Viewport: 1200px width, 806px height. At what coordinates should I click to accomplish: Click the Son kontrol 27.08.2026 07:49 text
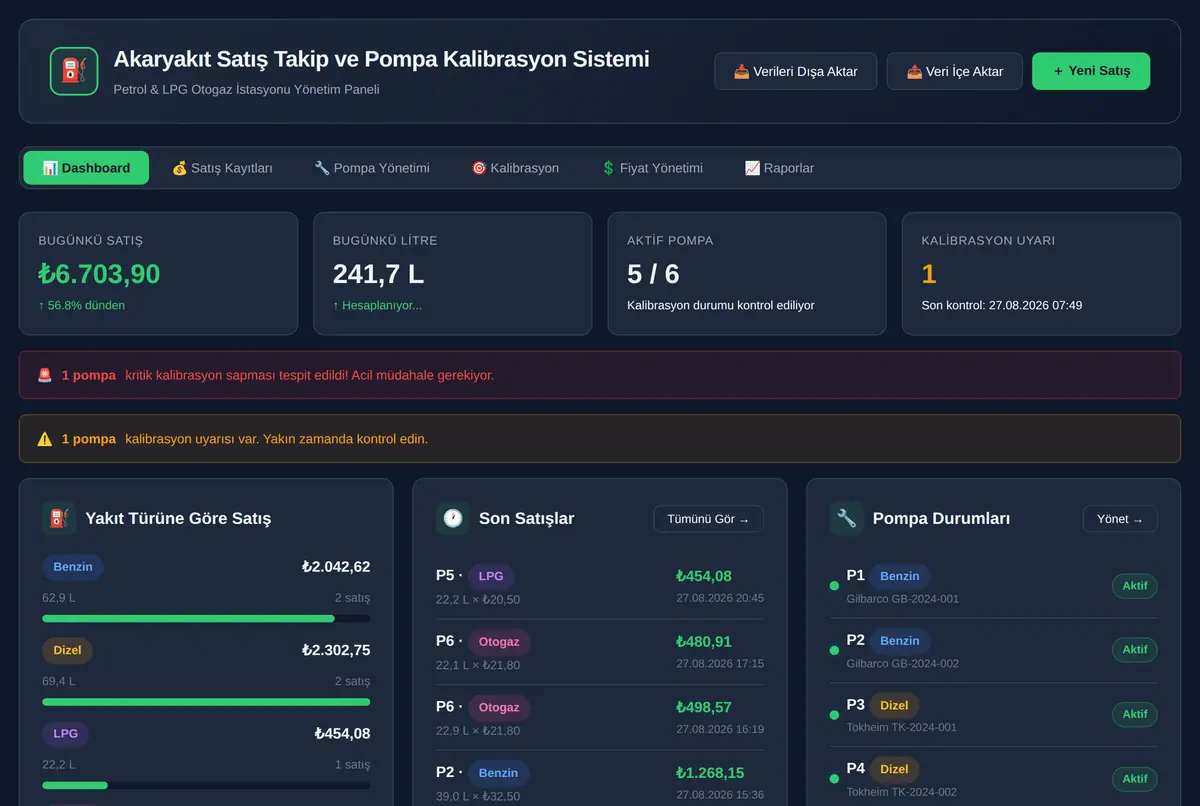pos(1002,305)
